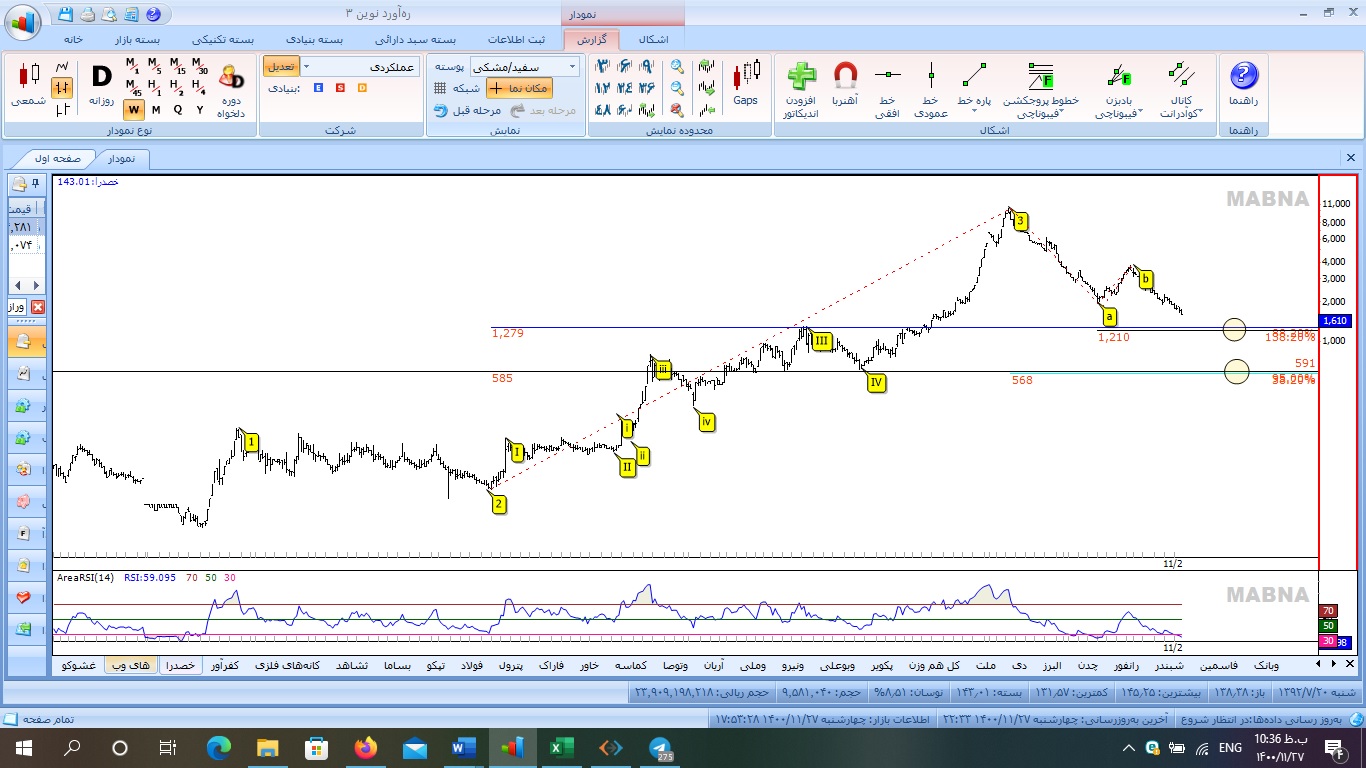Select the OHLC bar chart type
The height and width of the screenshot is (768, 1366).
(x=63, y=88)
